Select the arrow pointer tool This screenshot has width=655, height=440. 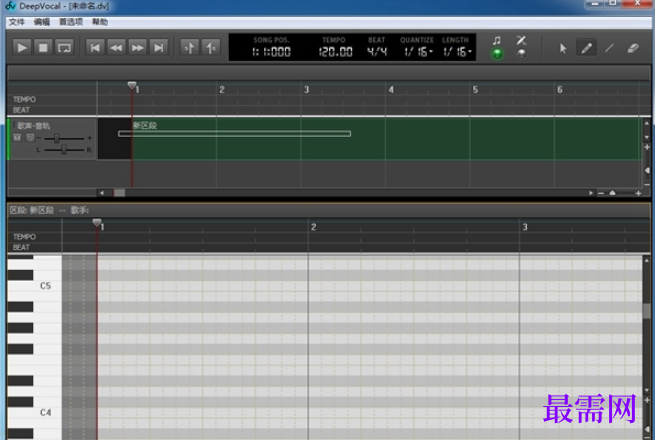pyautogui.click(x=563, y=48)
